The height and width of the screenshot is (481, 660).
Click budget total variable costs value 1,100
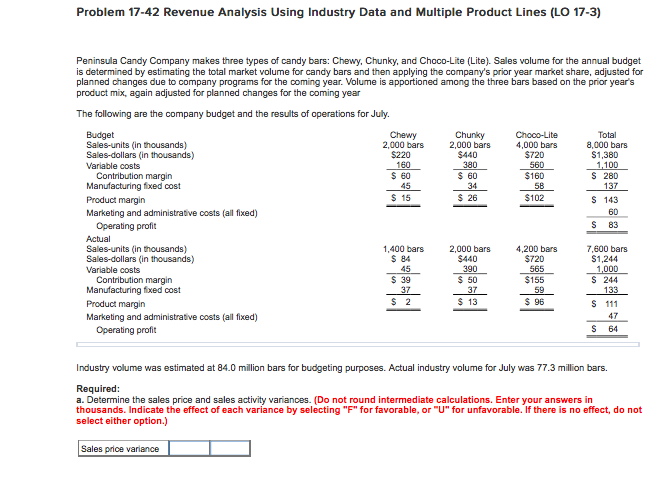tap(607, 165)
